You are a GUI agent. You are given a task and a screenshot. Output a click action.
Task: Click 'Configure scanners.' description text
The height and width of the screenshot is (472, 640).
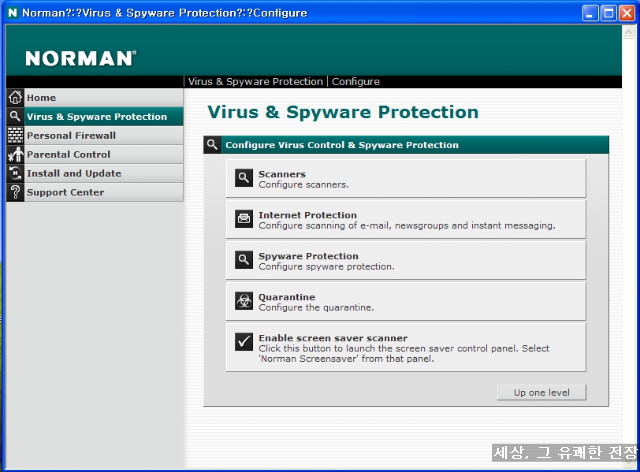(304, 185)
